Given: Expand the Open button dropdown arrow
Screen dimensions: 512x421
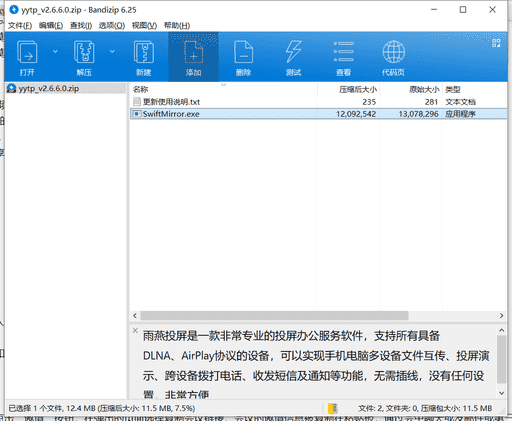Looking at the screenshot, I should [x=55, y=51].
